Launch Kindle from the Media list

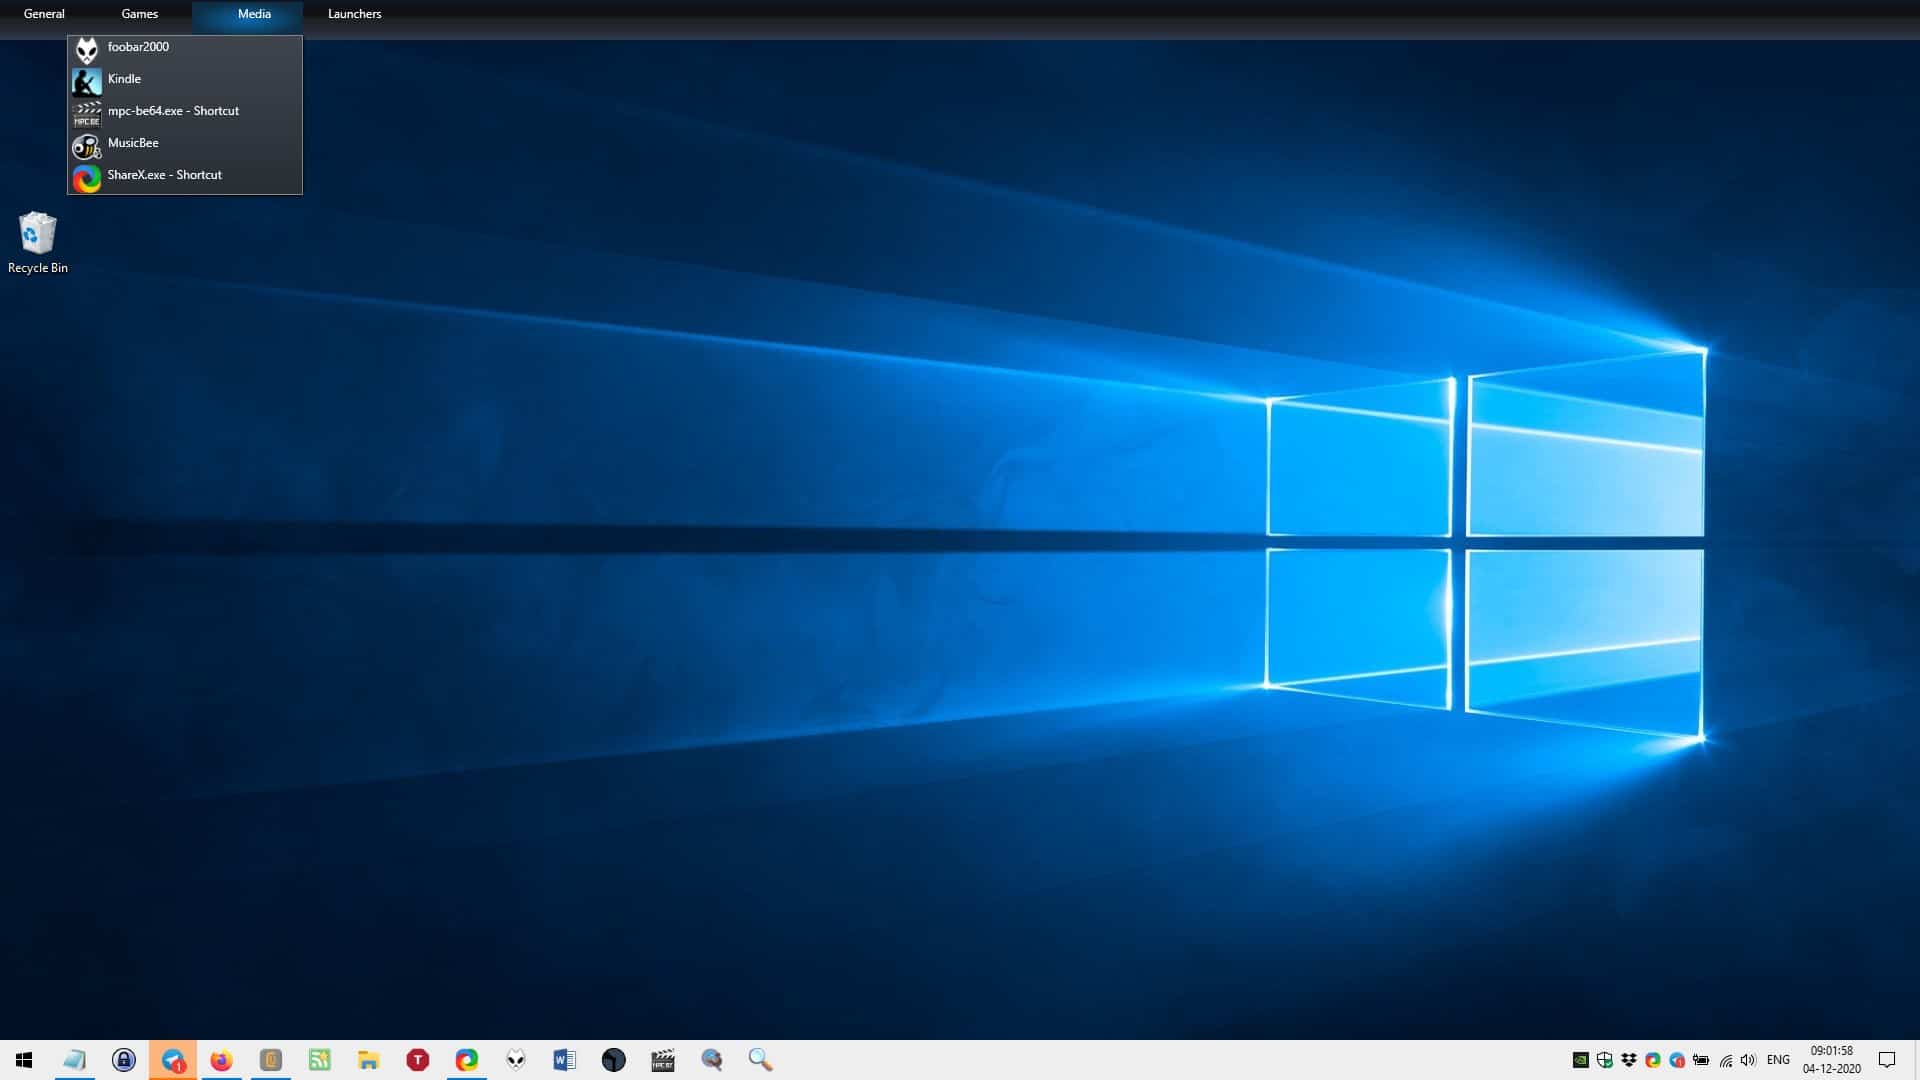pyautogui.click(x=185, y=79)
